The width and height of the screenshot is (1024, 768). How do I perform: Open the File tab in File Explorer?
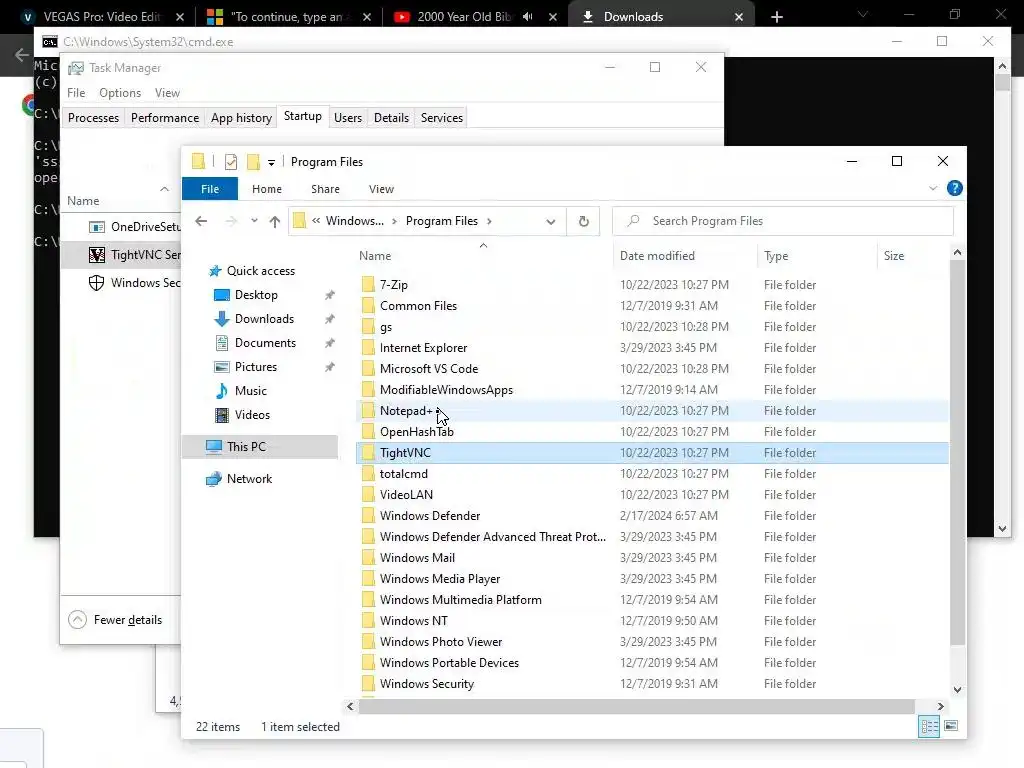[x=210, y=189]
